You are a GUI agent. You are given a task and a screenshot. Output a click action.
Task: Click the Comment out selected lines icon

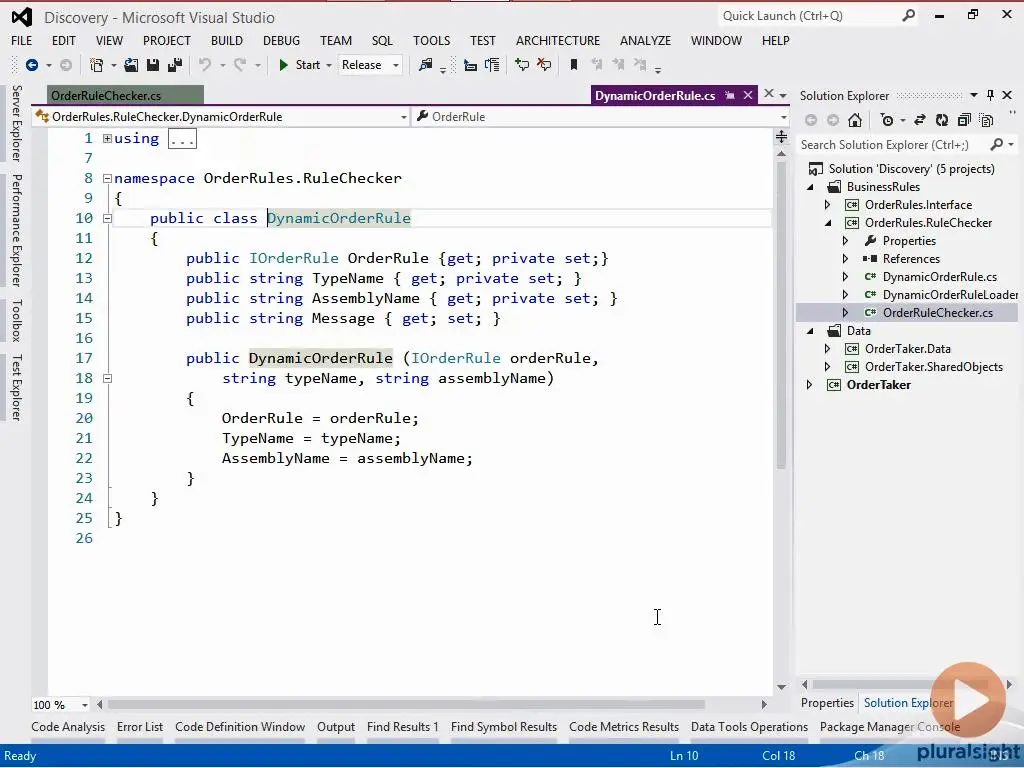point(522,65)
